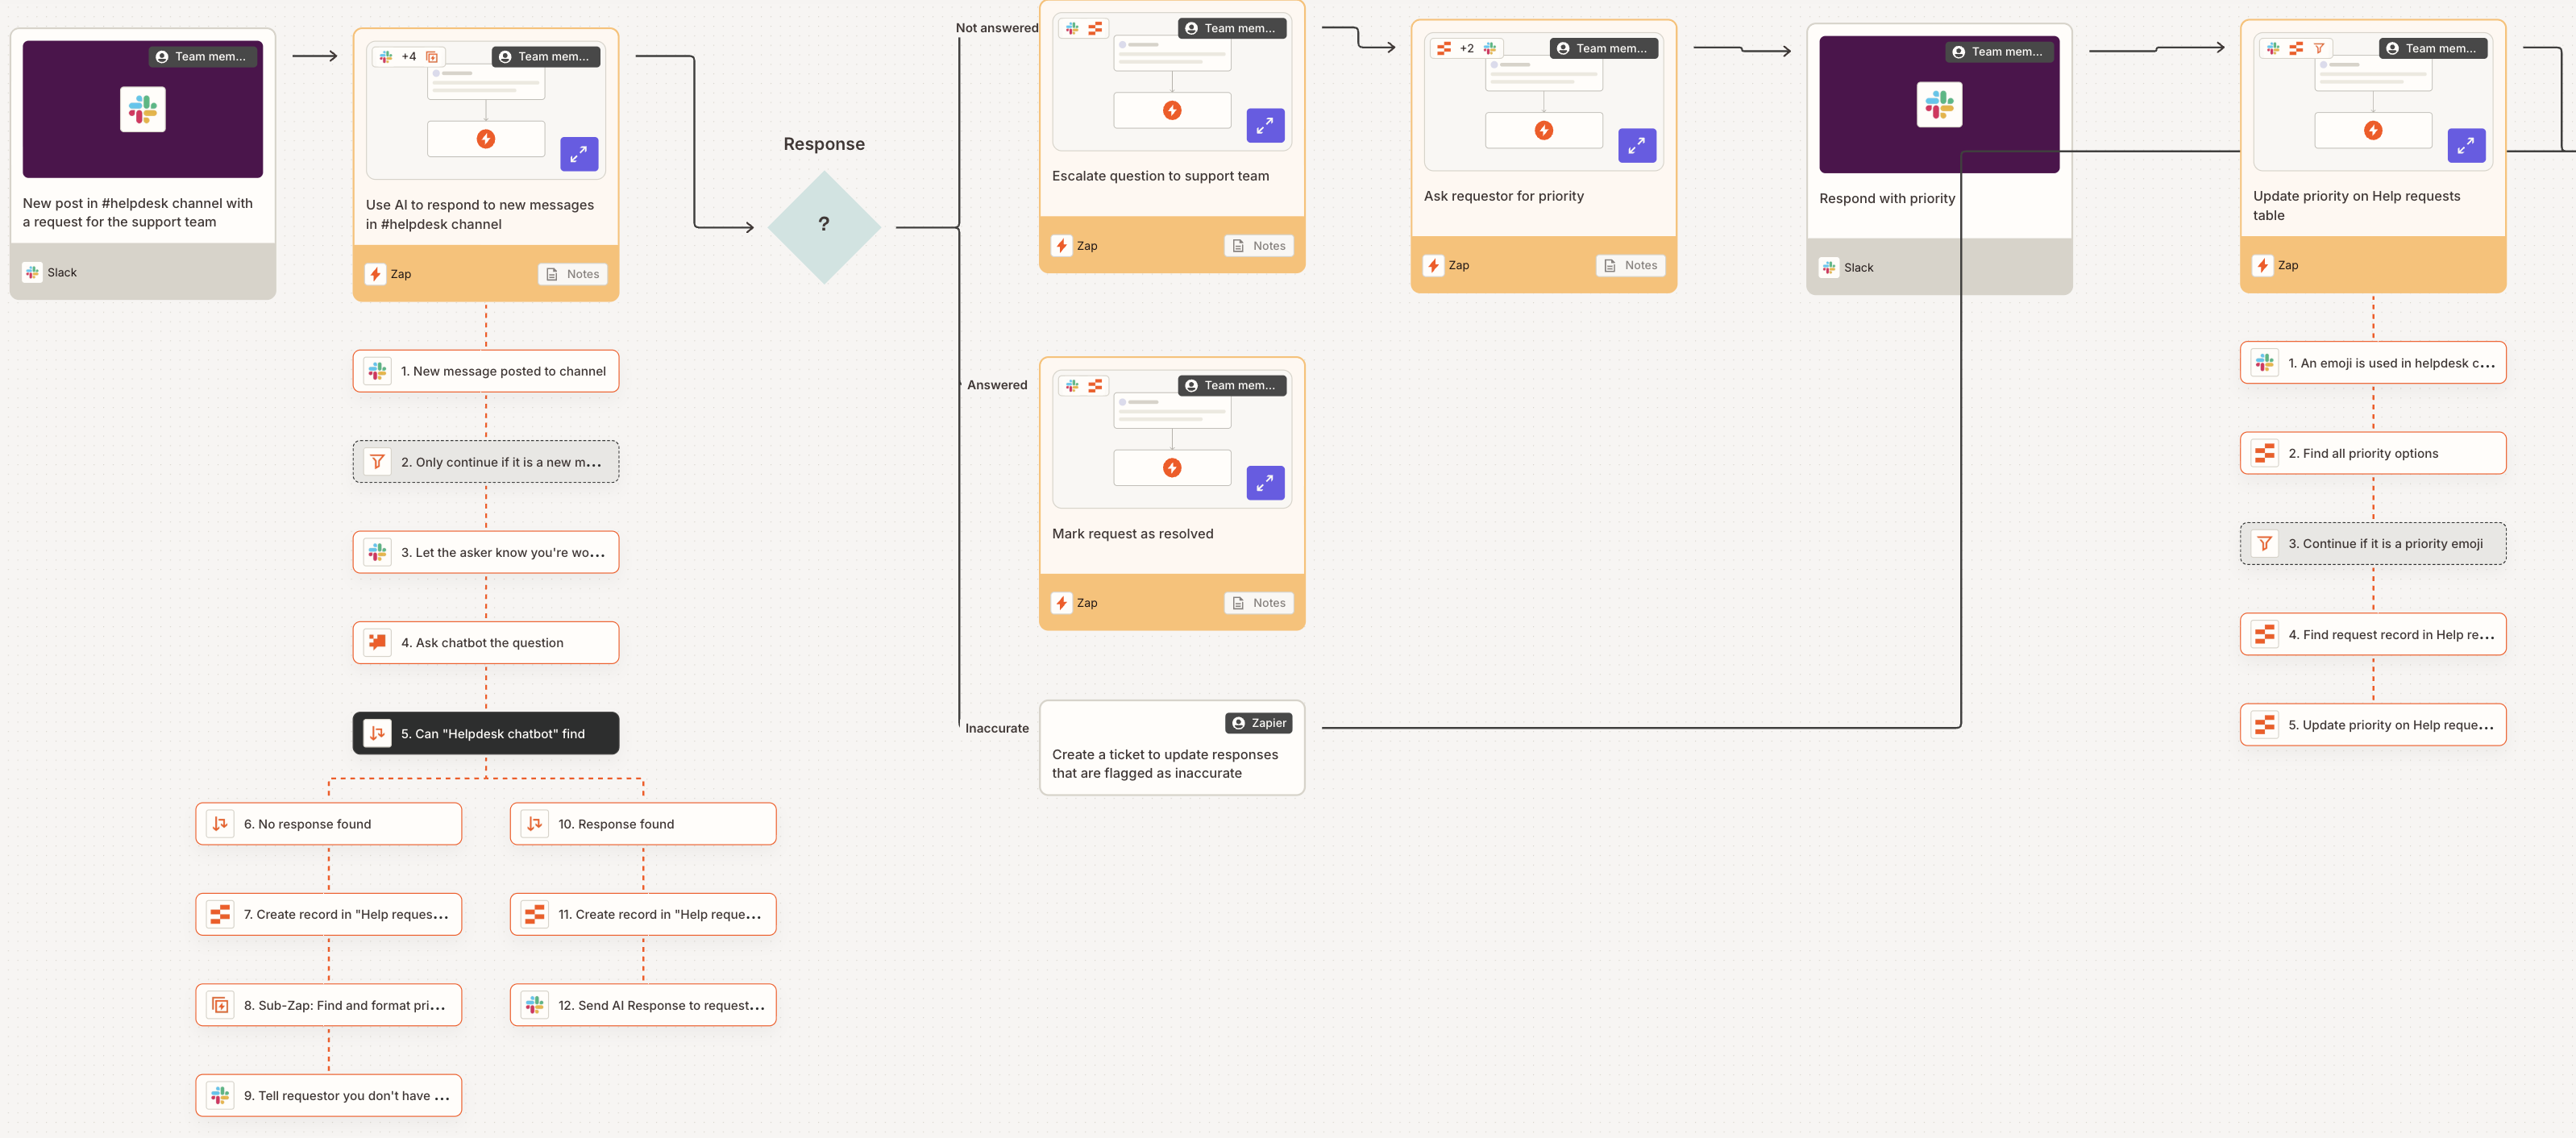
Task: Click the filter icon on the Update priority zap header
Action: click(x=2320, y=47)
